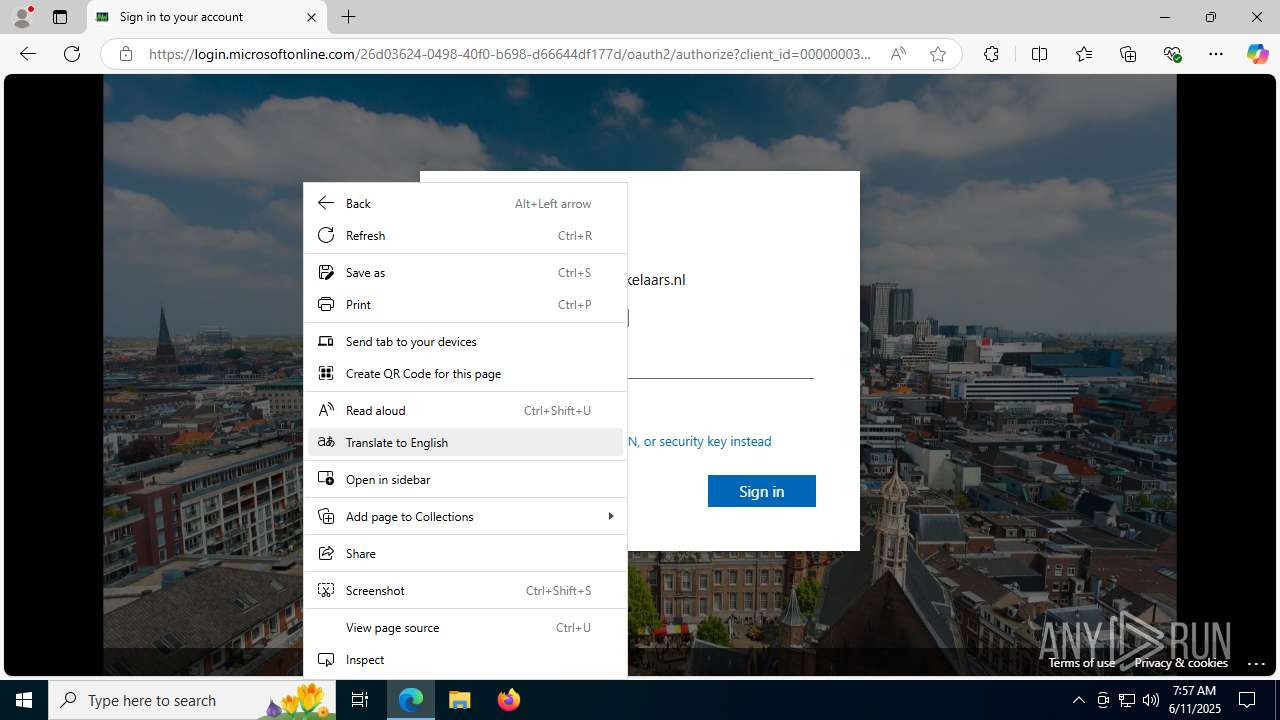Choose Back in the context menu
This screenshot has height=720, width=1280.
tap(465, 203)
